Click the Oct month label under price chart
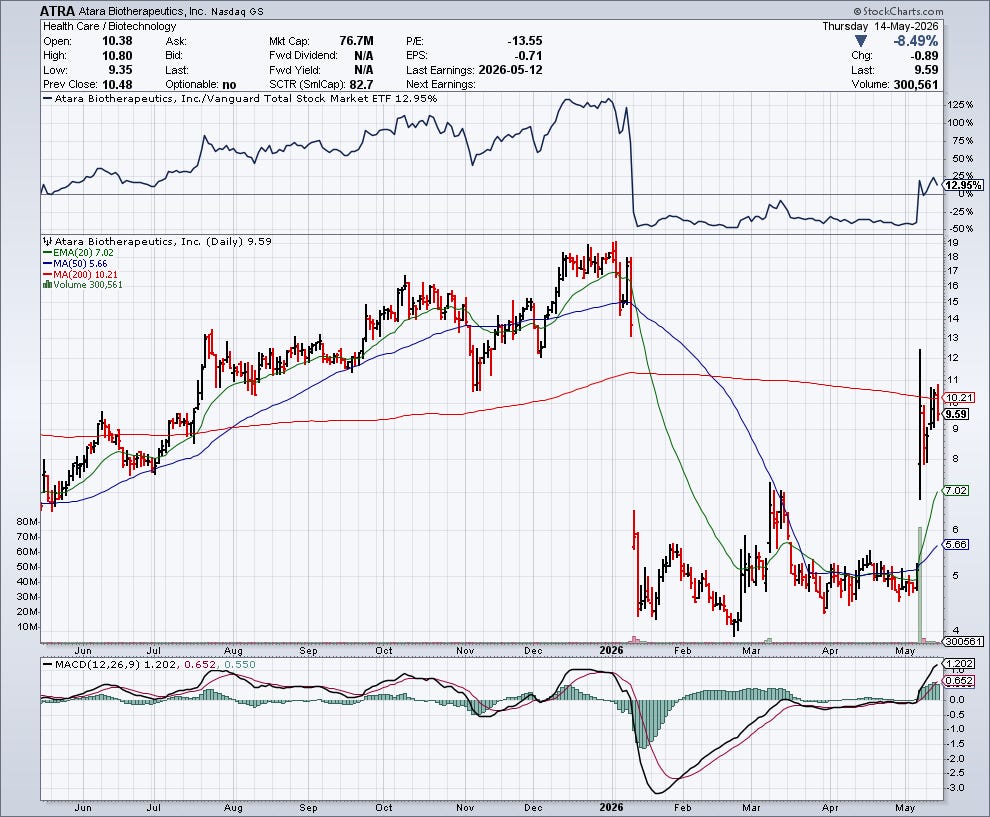Image resolution: width=990 pixels, height=817 pixels. coord(384,650)
